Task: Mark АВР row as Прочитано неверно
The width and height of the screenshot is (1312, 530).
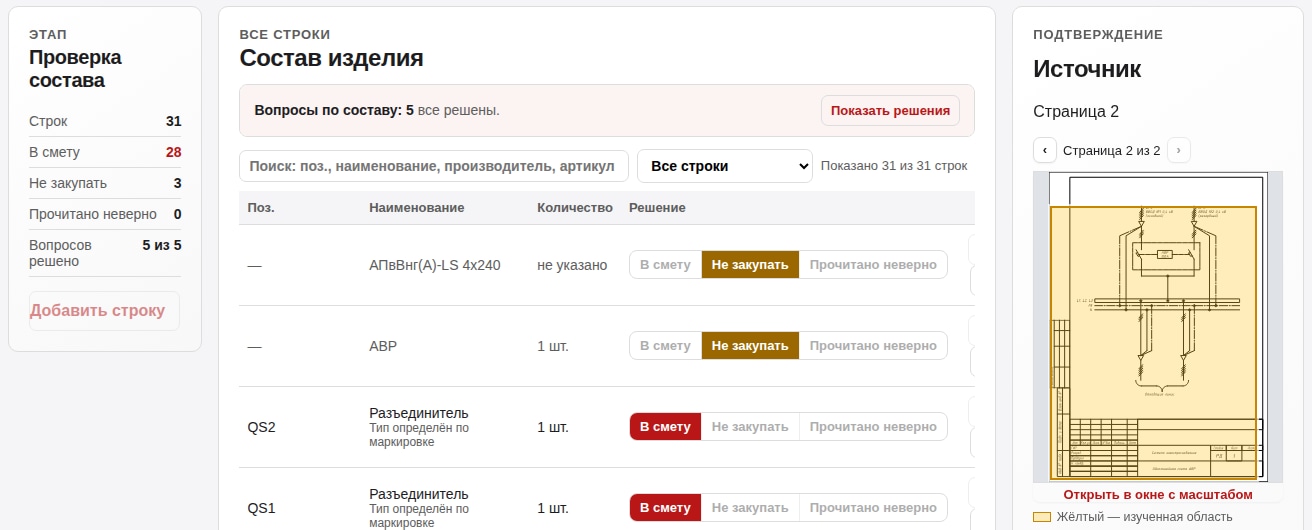Action: [x=873, y=346]
